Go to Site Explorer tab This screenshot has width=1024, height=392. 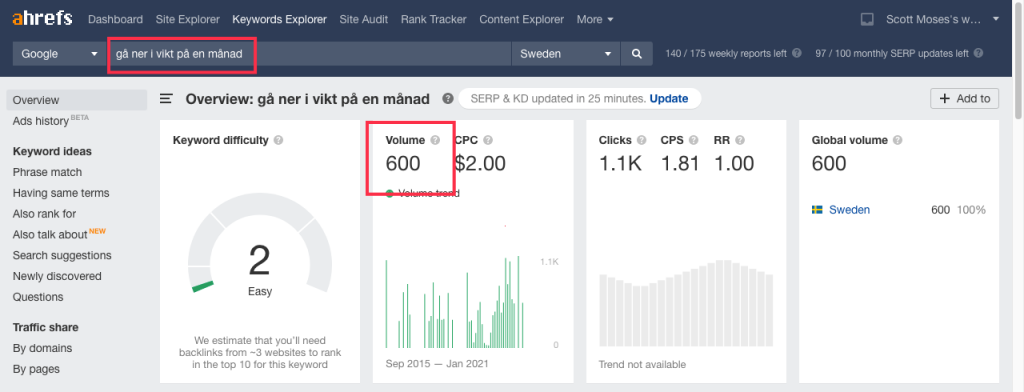187,20
